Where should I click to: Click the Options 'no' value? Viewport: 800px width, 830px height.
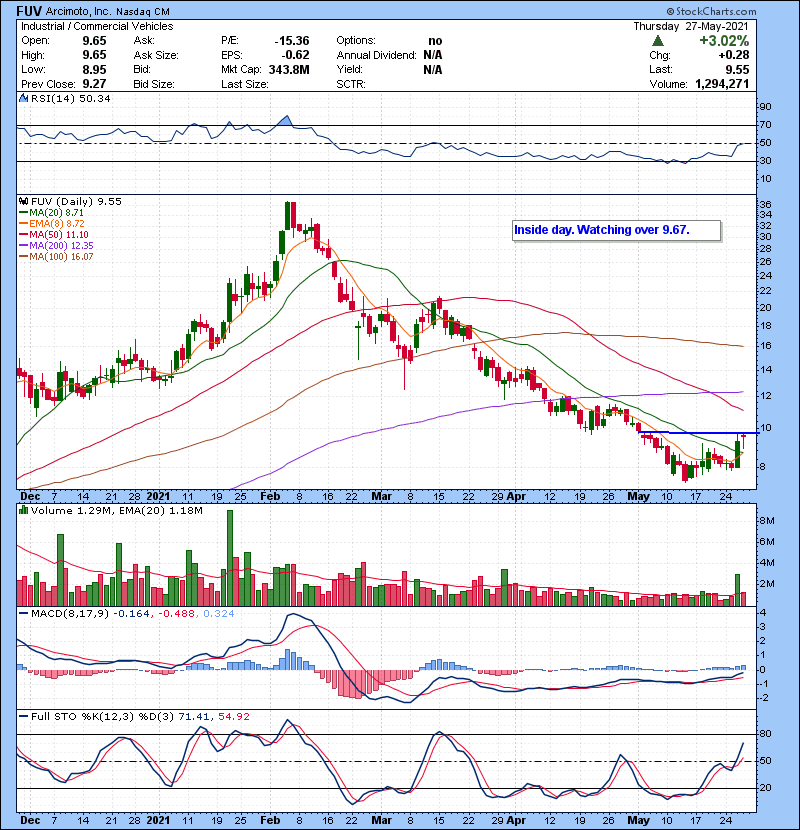[x=435, y=41]
